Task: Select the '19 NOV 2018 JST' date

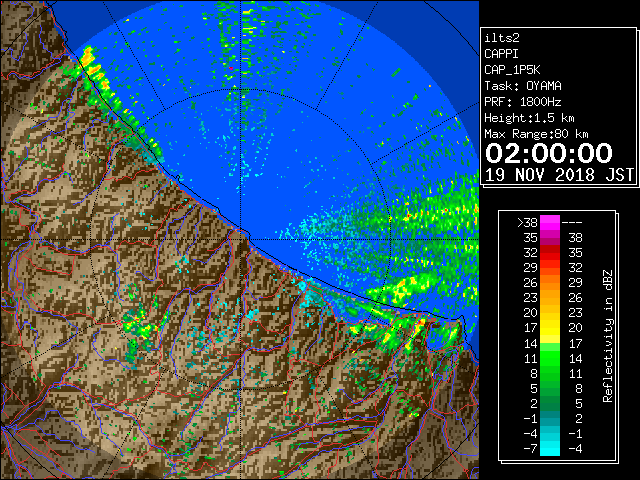Action: pyautogui.click(x=560, y=175)
